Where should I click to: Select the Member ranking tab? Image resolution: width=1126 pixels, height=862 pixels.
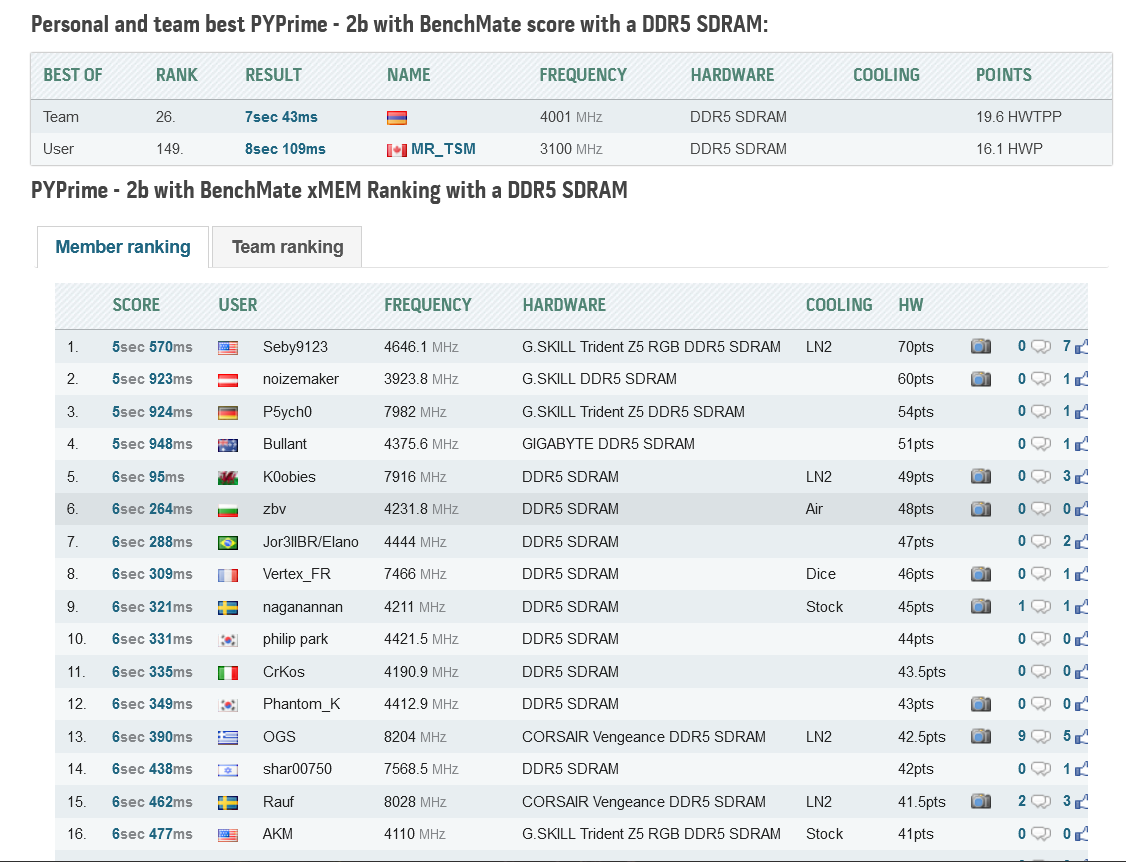coord(123,247)
